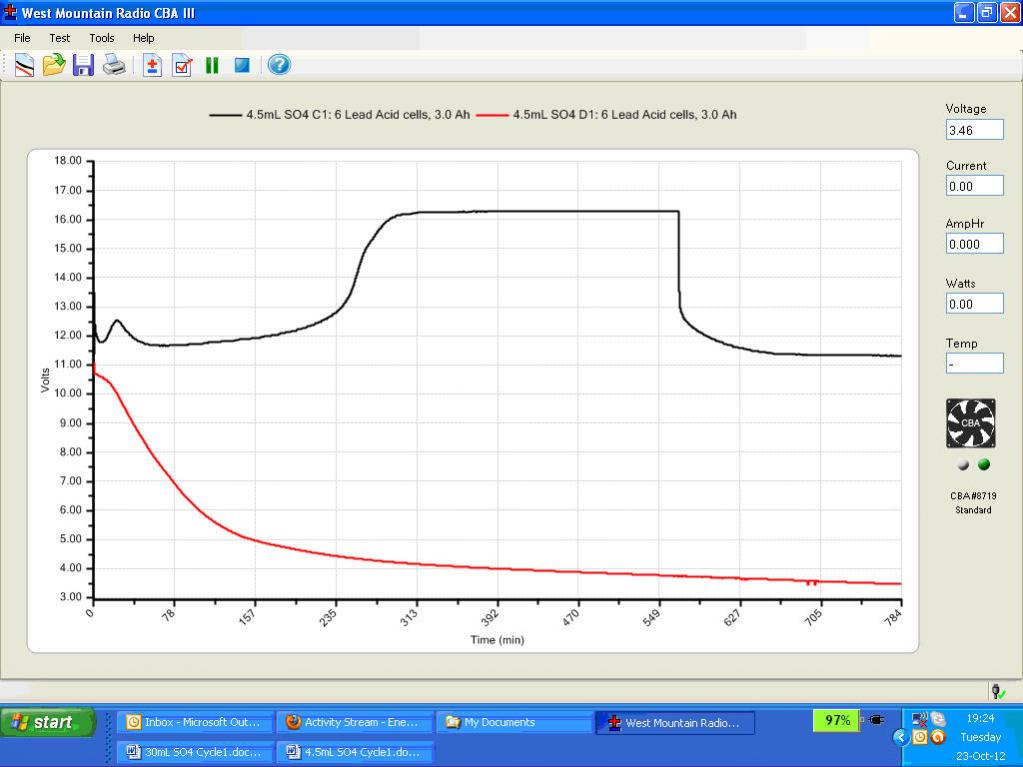Image resolution: width=1023 pixels, height=767 pixels.
Task: Click the Voltage readout field showing 3.46
Action: click(975, 130)
